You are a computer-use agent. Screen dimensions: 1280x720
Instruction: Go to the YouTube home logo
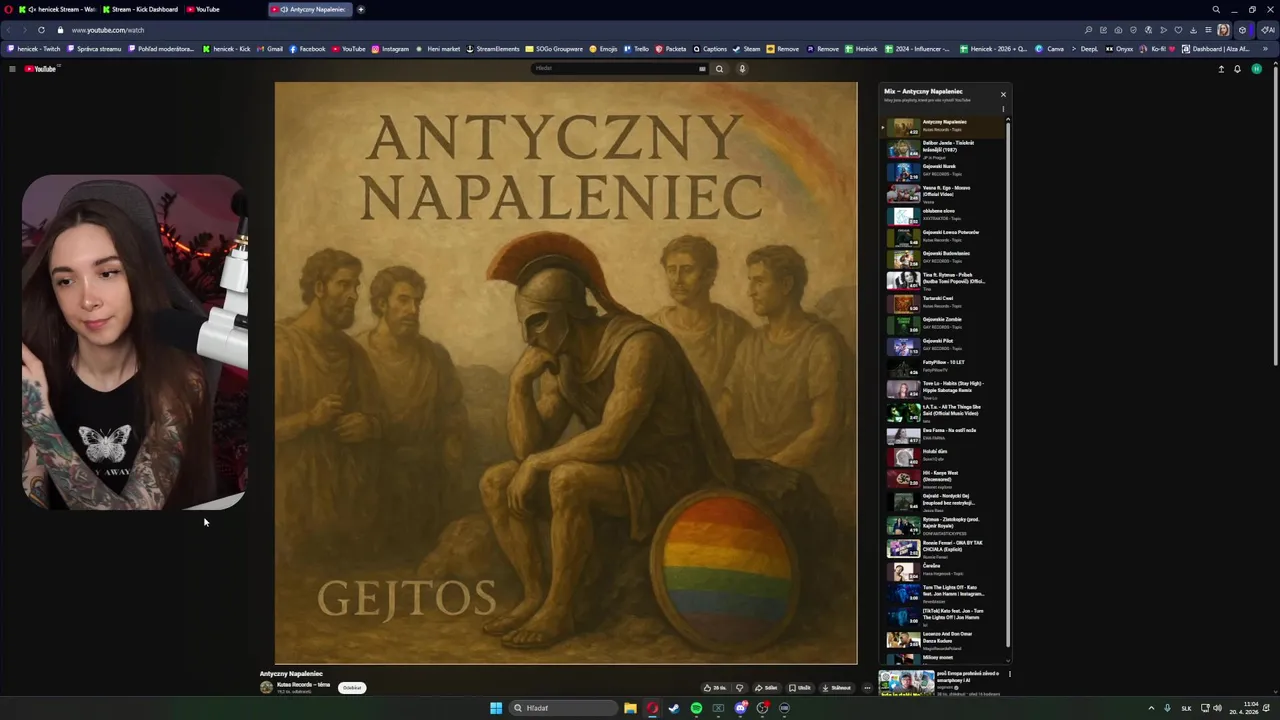(40, 69)
